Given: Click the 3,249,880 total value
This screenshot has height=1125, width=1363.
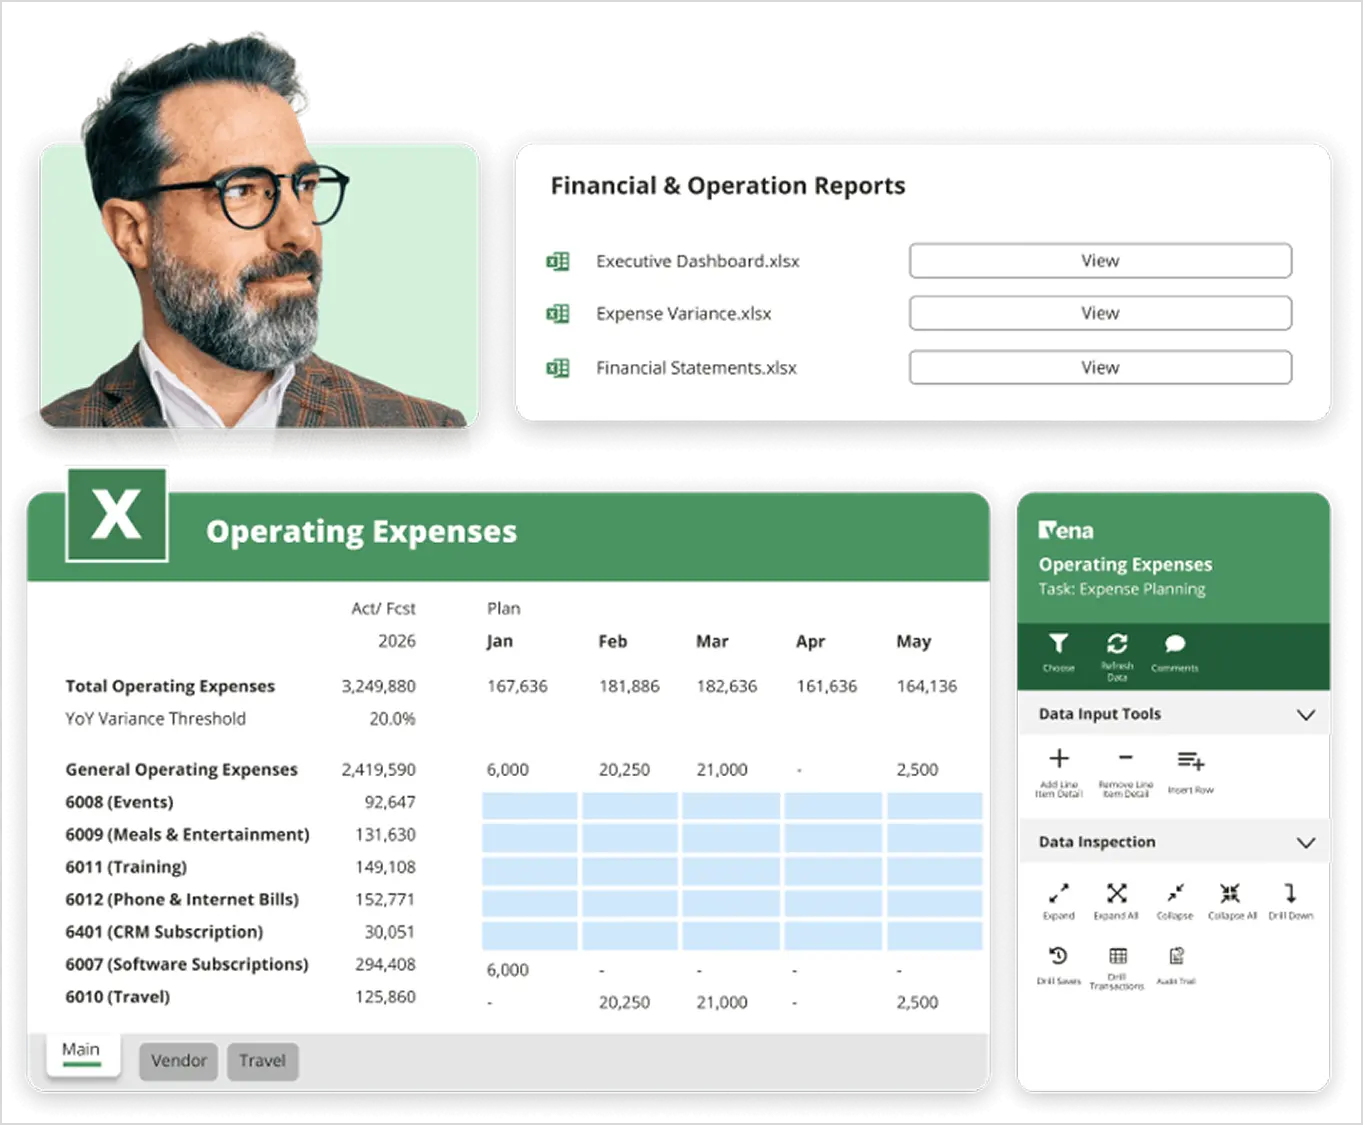Looking at the screenshot, I should pos(378,686).
